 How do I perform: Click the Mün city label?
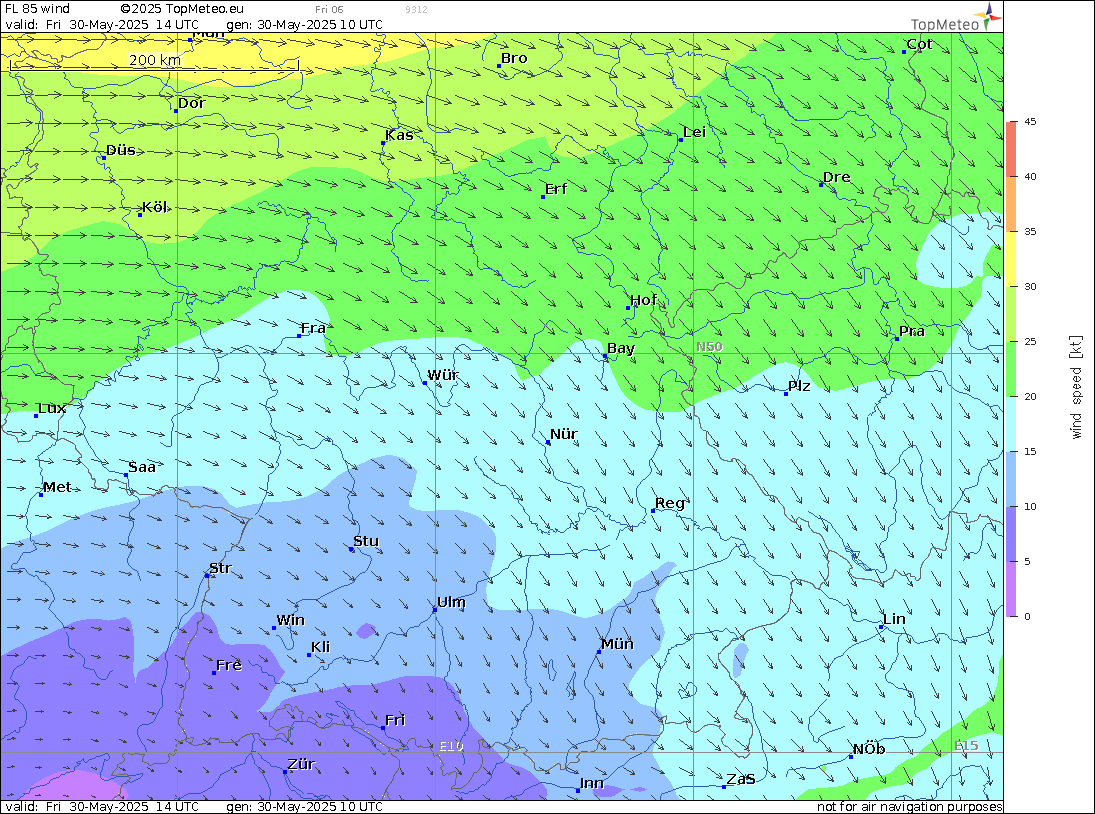617,644
